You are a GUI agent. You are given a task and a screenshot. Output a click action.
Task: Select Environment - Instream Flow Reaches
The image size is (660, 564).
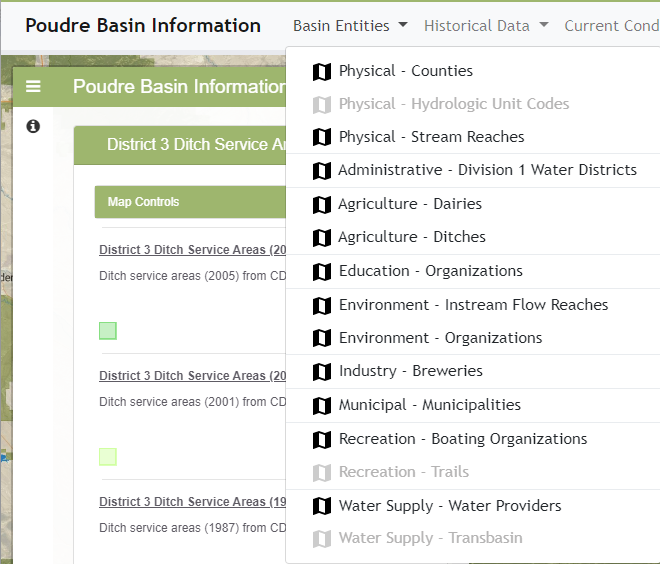pyautogui.click(x=473, y=305)
